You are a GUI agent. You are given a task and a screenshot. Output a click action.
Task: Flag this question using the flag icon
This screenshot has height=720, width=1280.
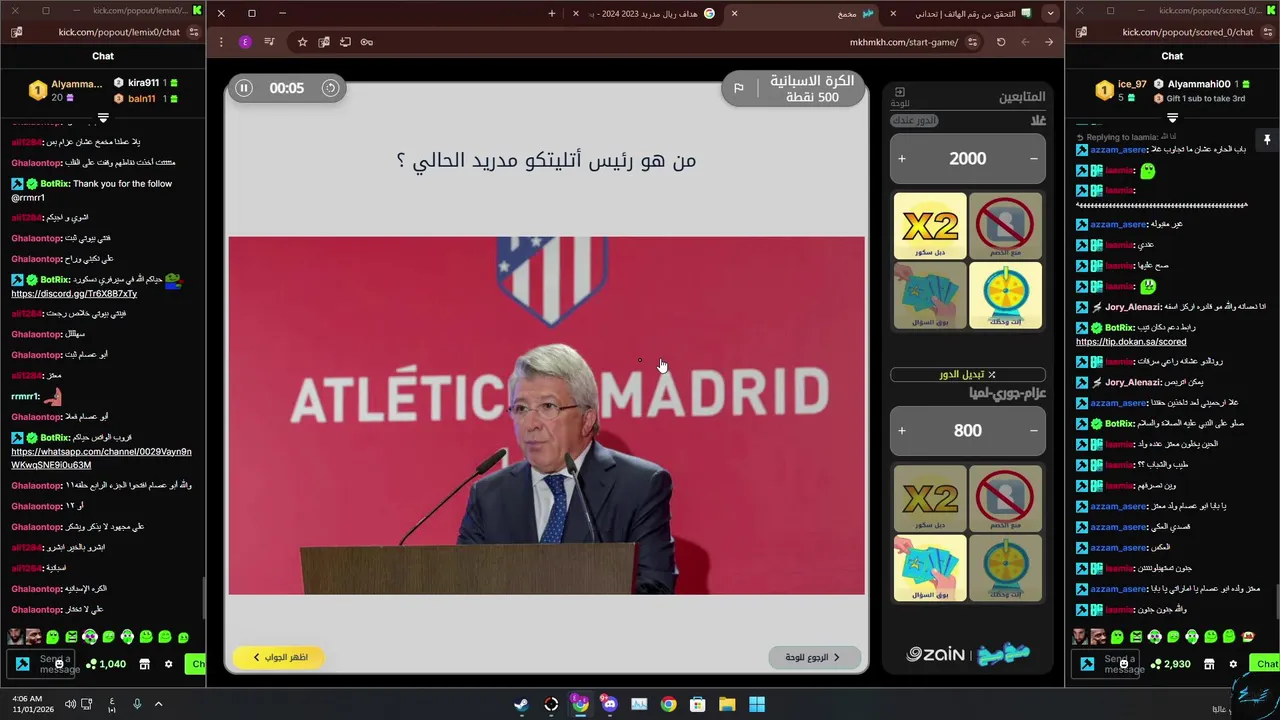pyautogui.click(x=739, y=88)
